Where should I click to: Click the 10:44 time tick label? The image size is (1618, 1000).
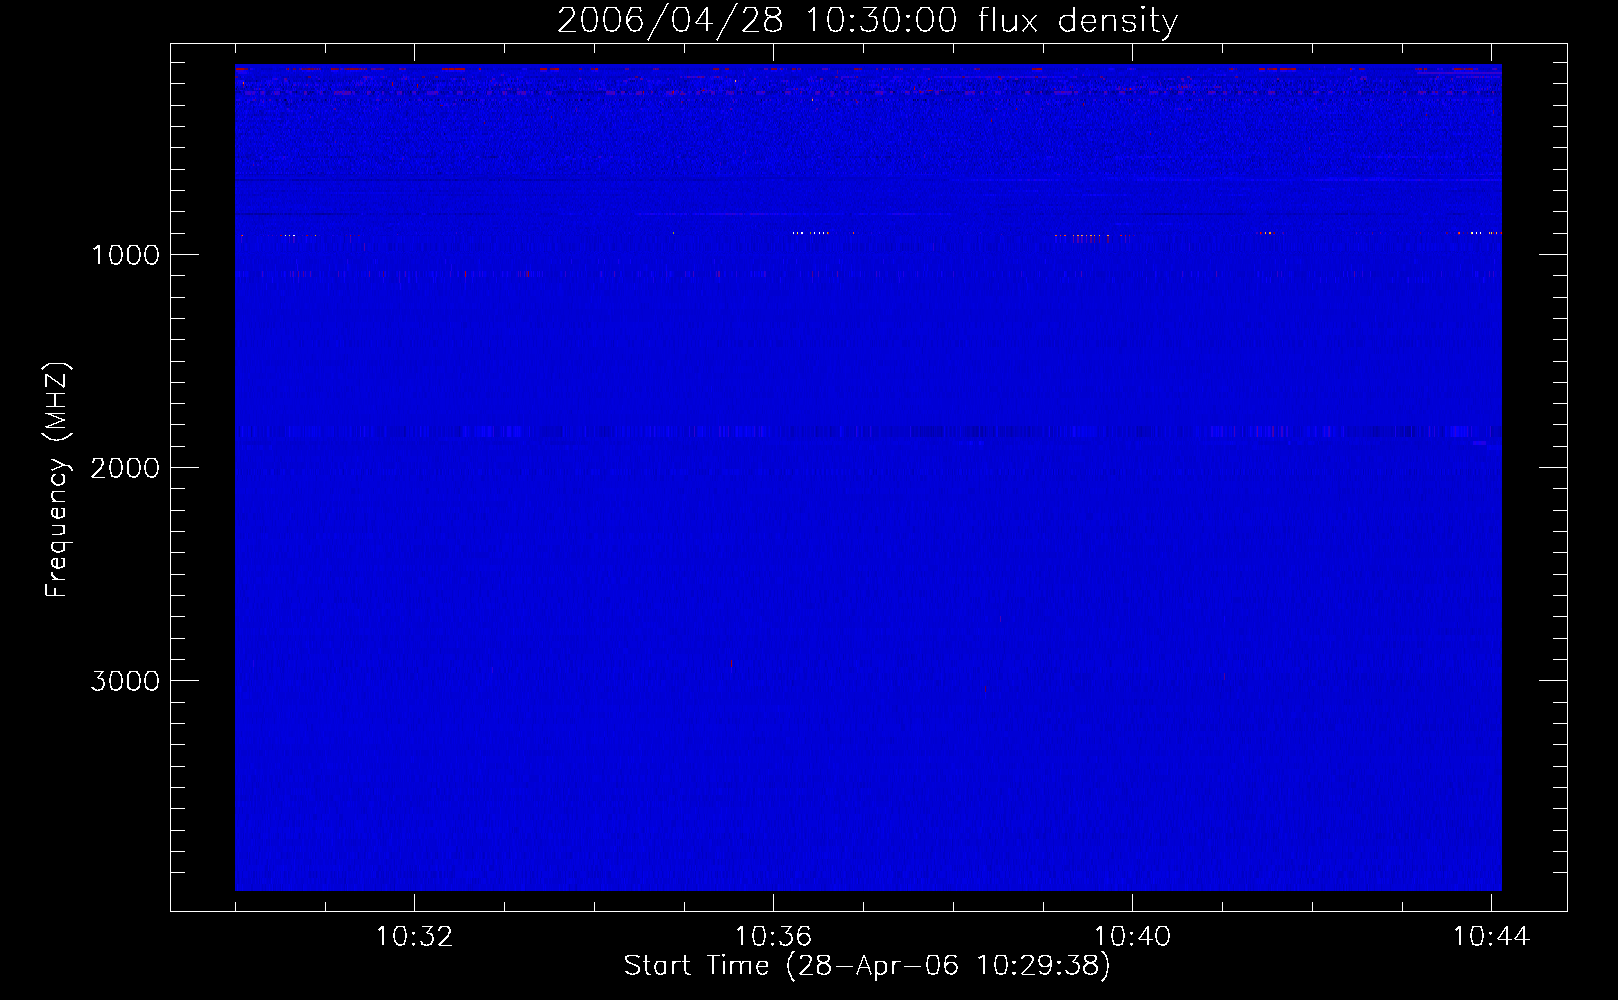1491,937
